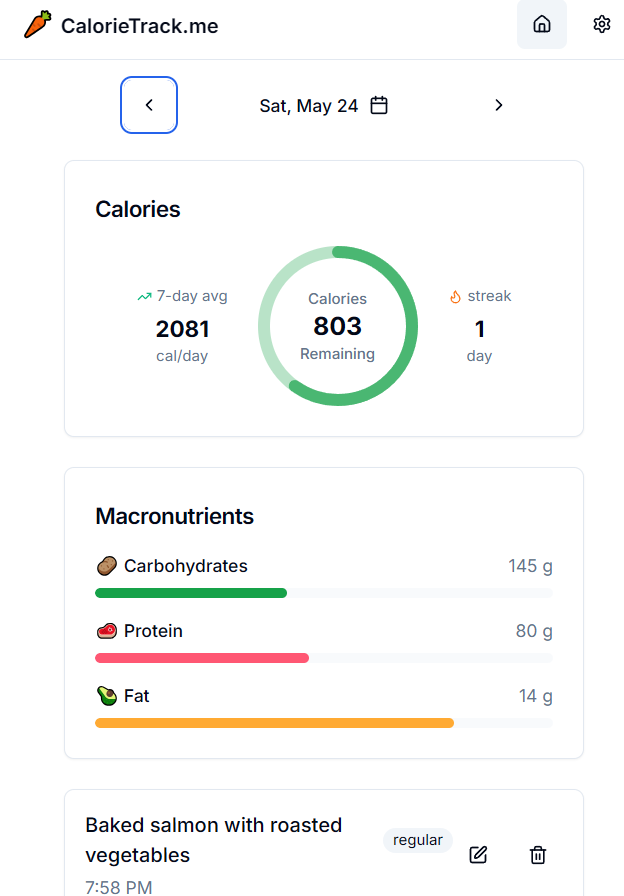Open the home dashboard icon

[x=542, y=24]
